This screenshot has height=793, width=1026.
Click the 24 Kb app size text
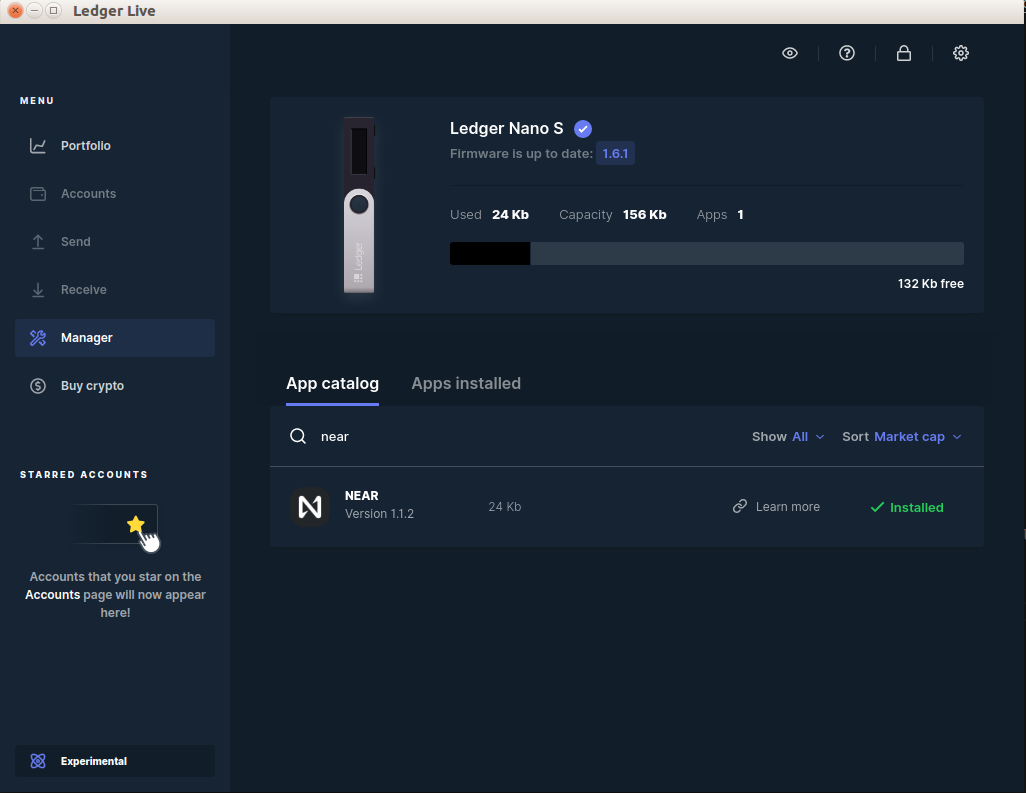[504, 506]
